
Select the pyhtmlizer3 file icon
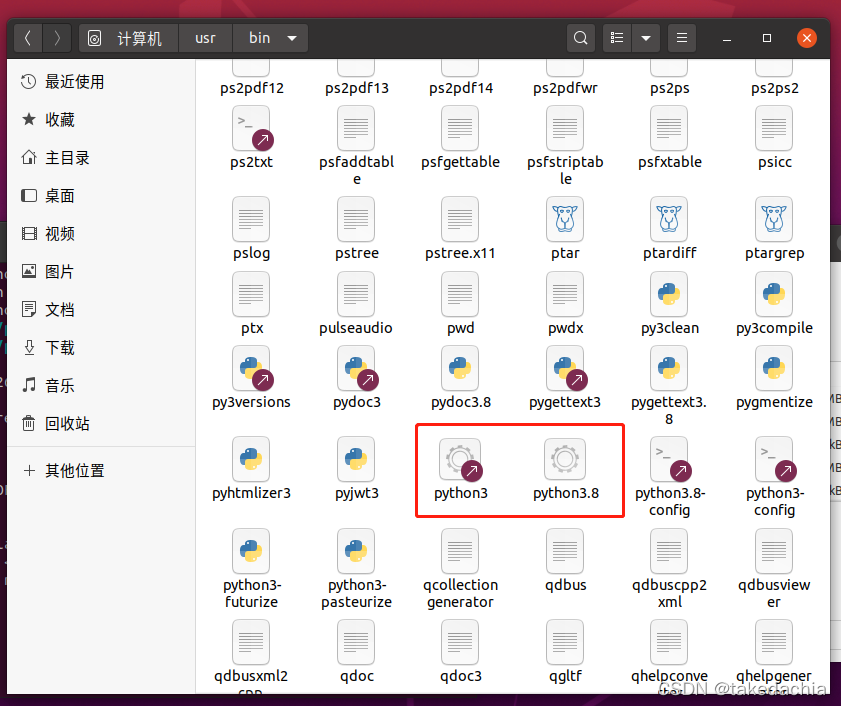251,459
